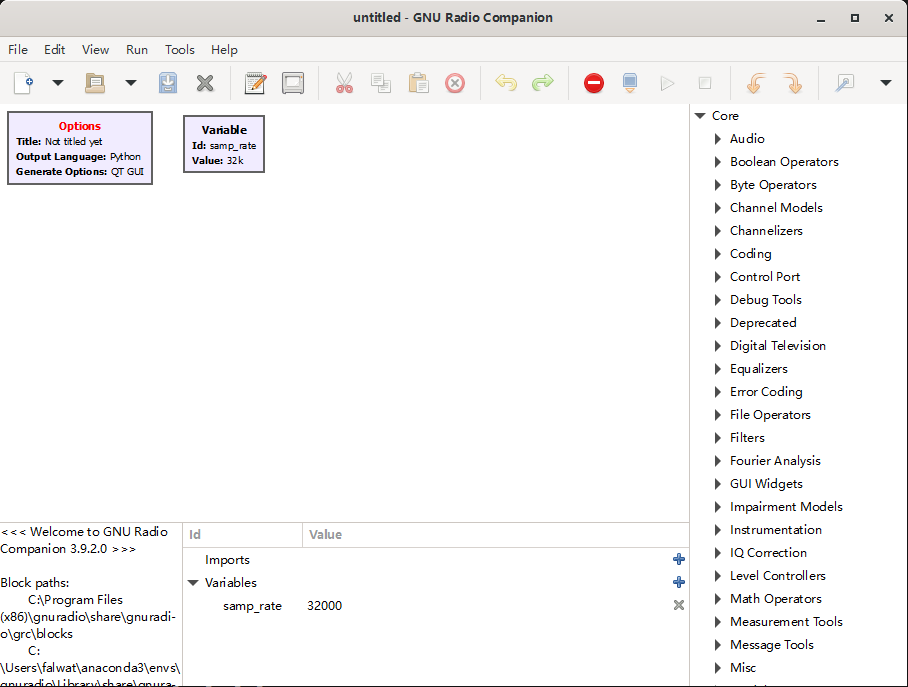
Task: Expand the Equalizers category
Action: tap(717, 369)
